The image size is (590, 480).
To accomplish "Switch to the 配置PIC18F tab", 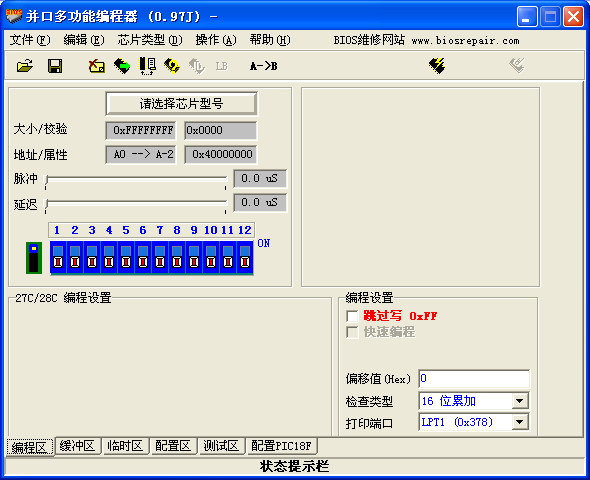I will [281, 446].
